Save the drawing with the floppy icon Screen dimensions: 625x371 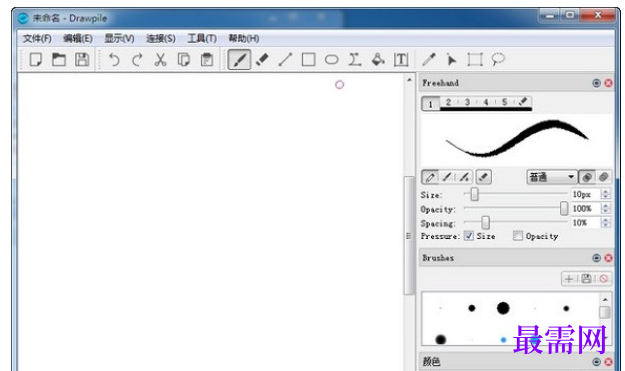(x=82, y=60)
